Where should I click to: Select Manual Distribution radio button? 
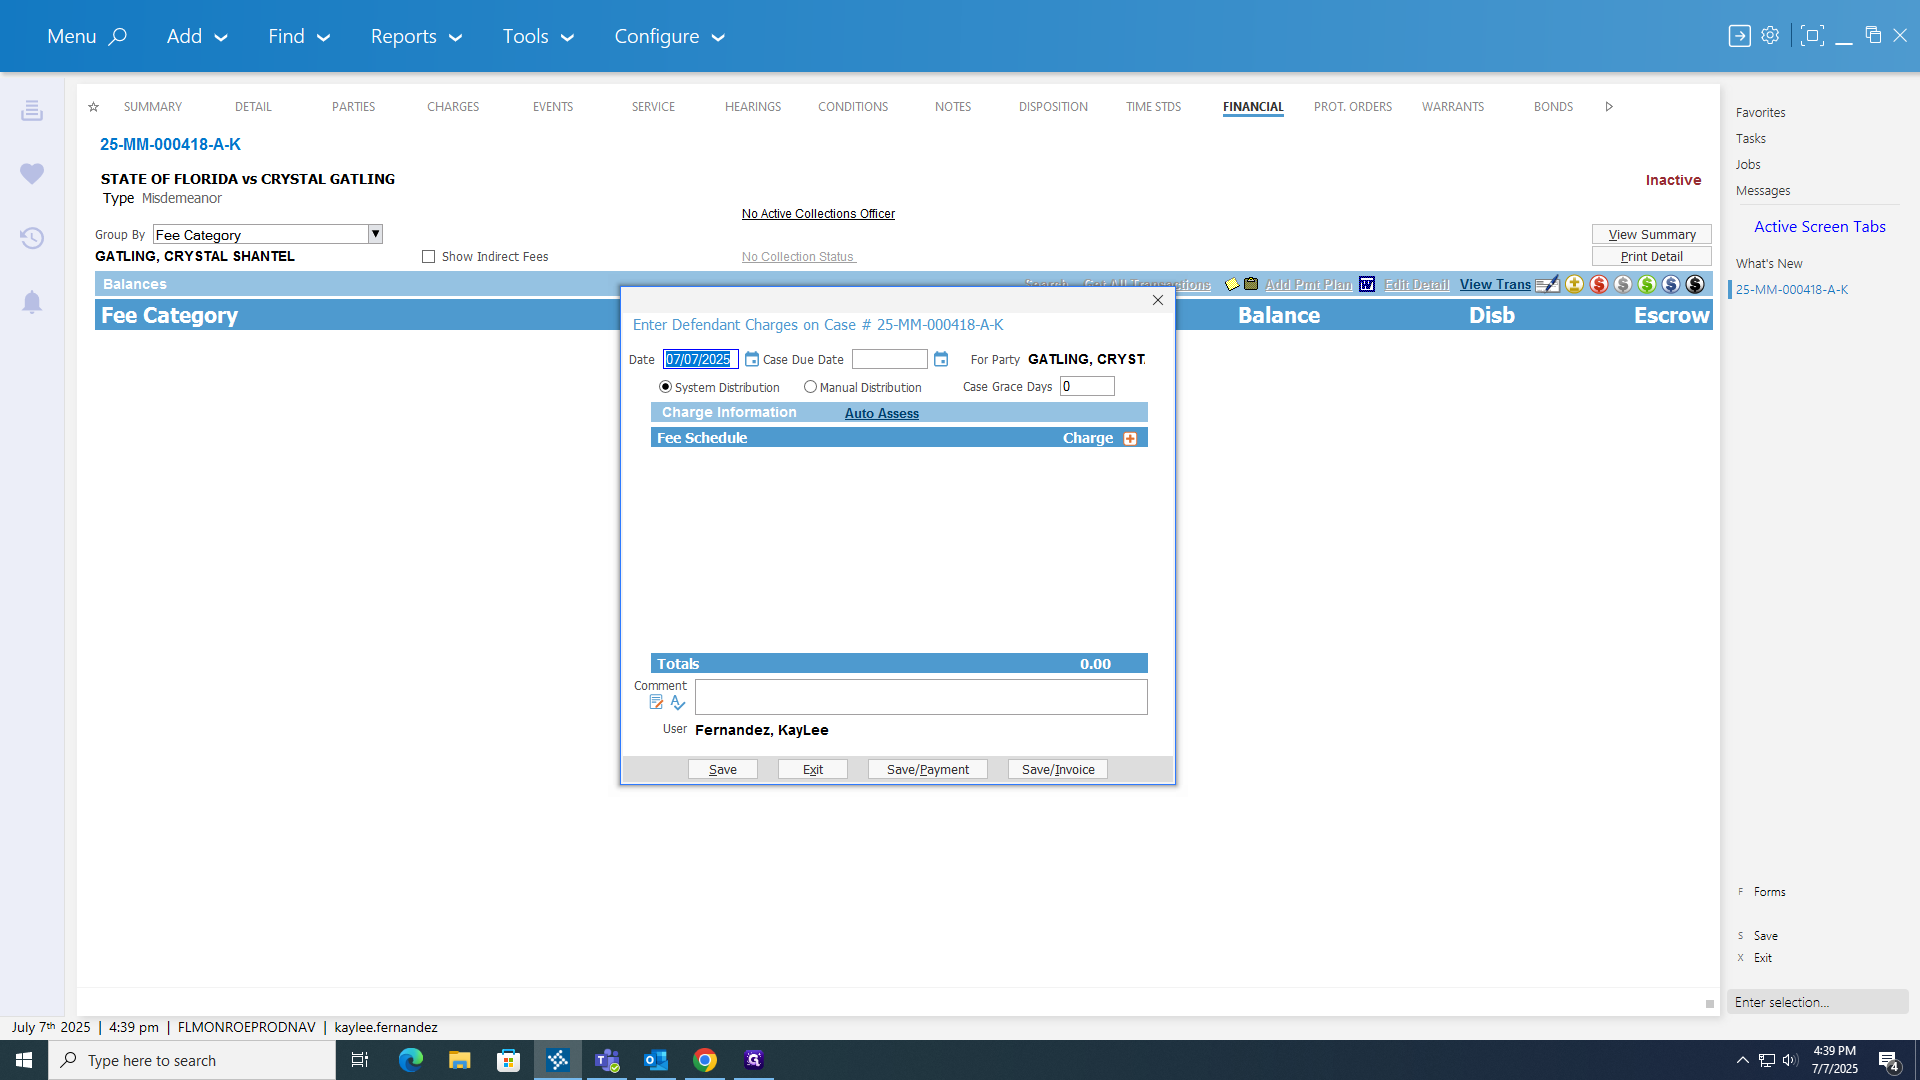point(810,387)
